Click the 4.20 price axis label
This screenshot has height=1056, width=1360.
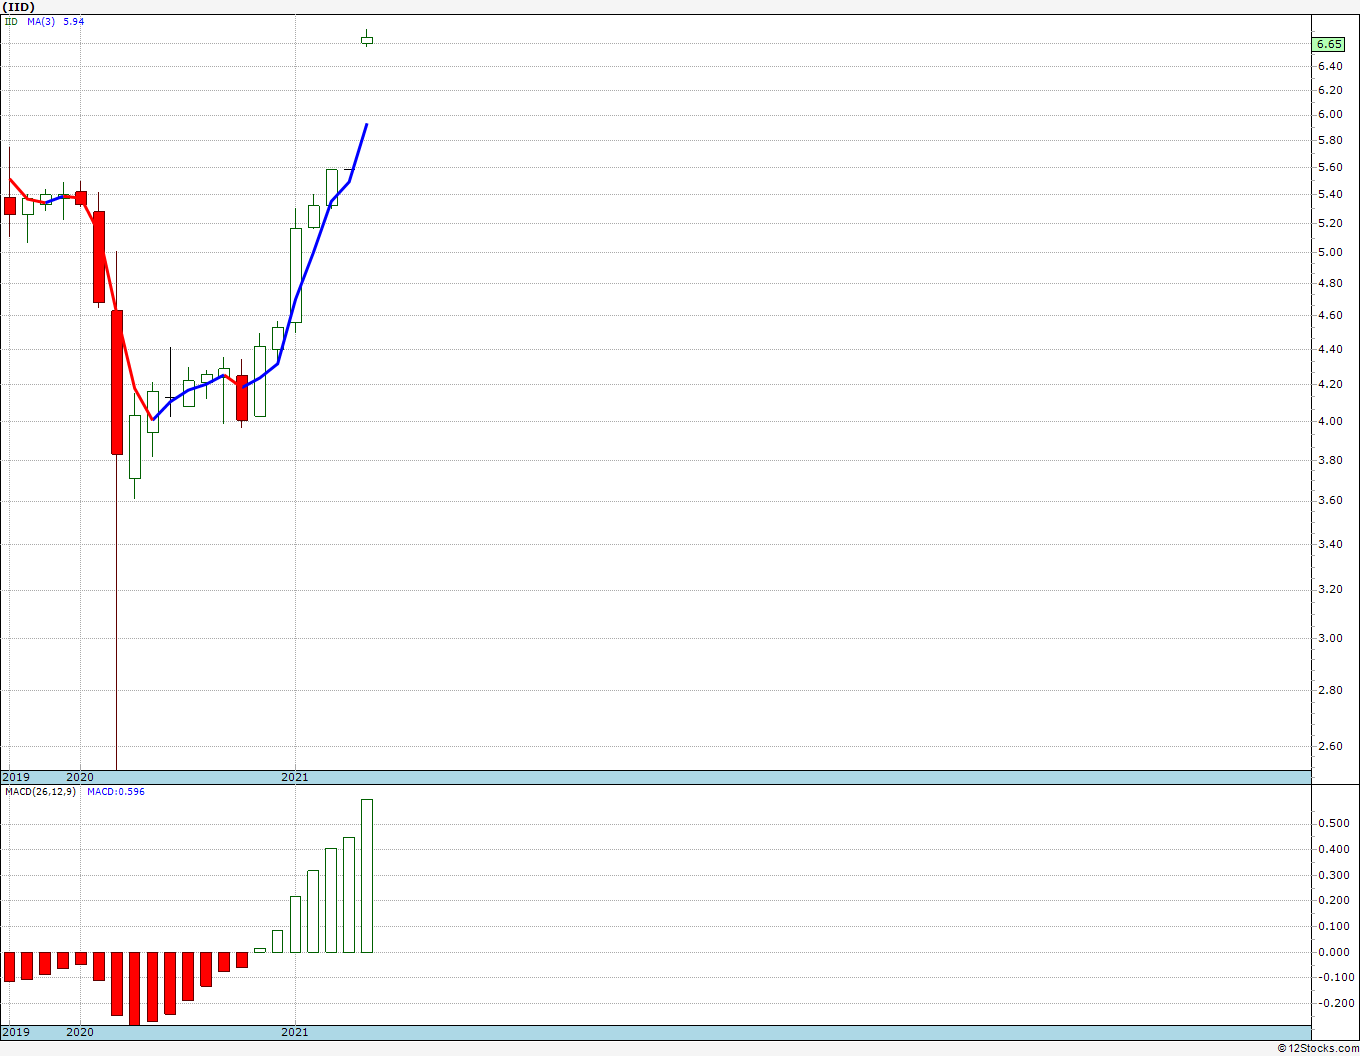pyautogui.click(x=1330, y=385)
